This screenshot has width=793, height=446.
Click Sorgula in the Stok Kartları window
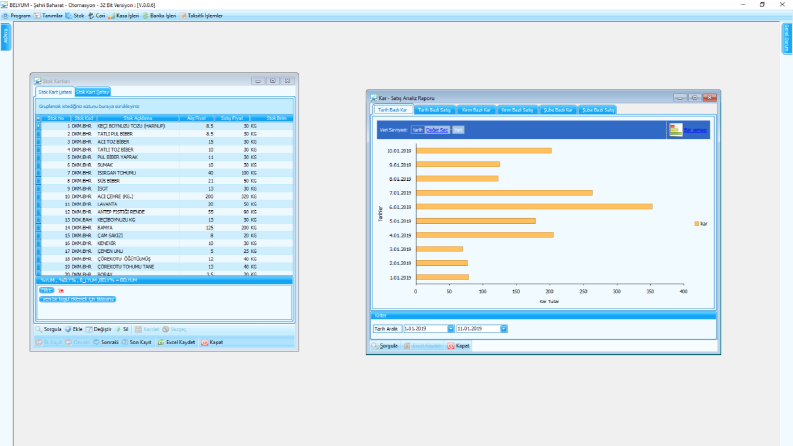[x=49, y=329]
